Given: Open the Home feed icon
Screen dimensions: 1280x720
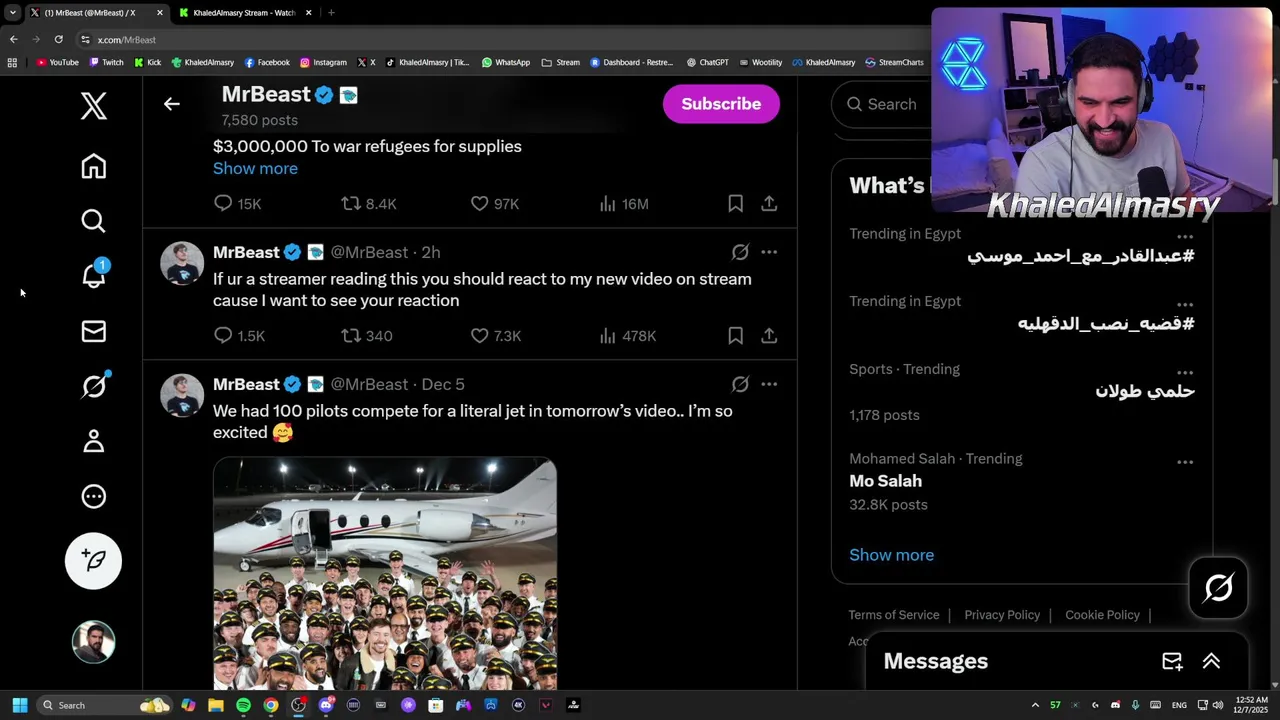Looking at the screenshot, I should (x=94, y=166).
